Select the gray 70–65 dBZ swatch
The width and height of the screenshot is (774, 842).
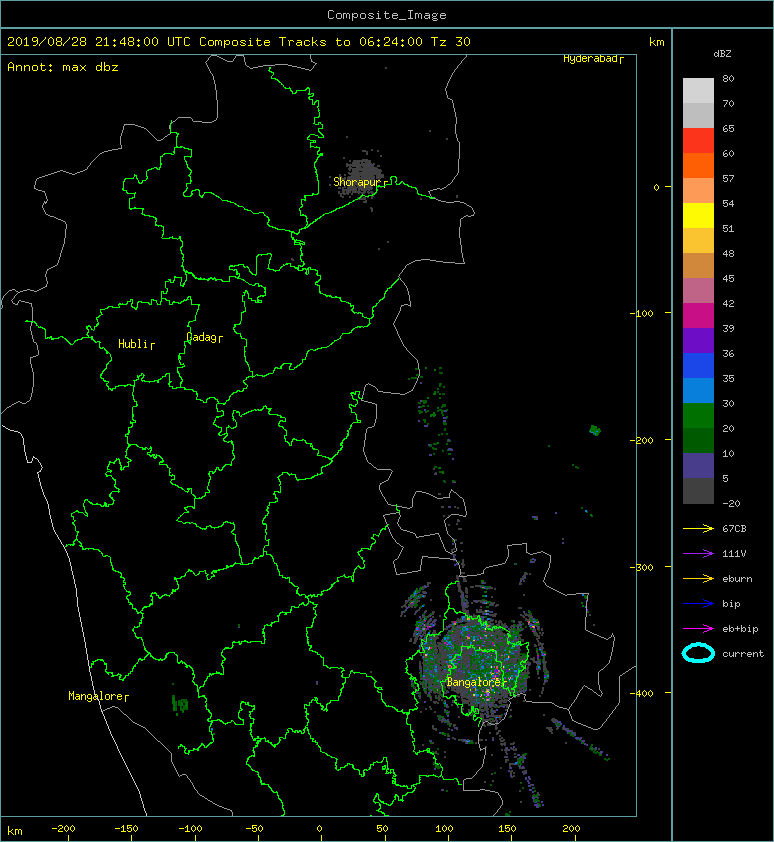698,115
